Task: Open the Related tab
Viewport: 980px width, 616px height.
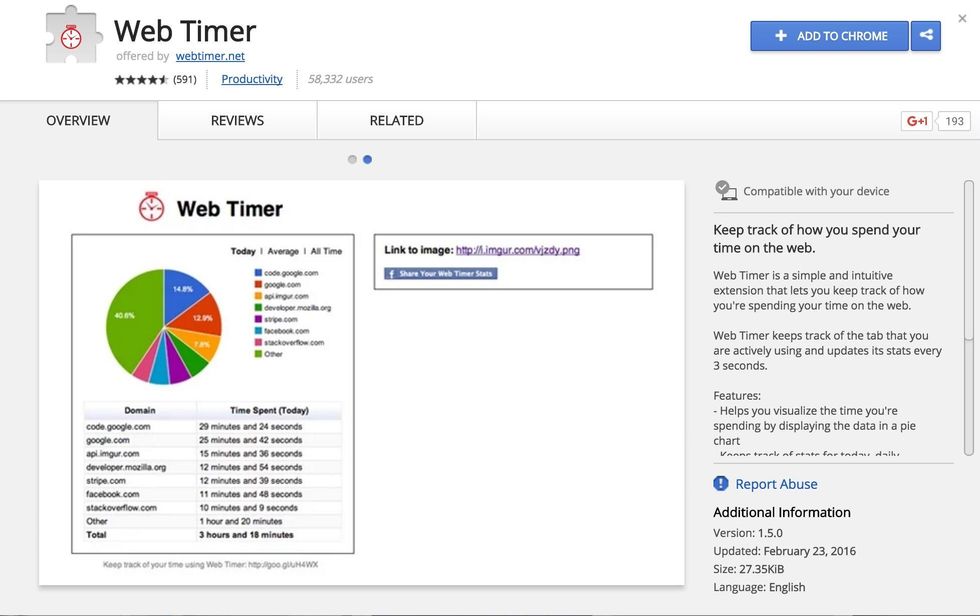Action: 396,121
